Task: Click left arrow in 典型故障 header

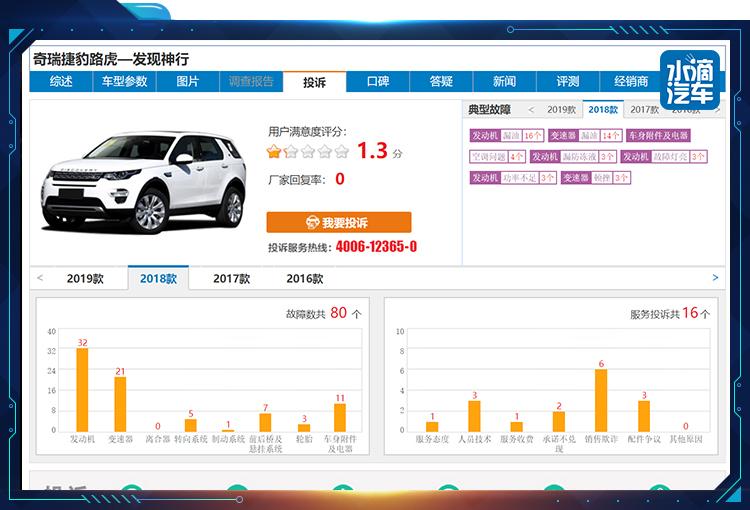Action: (531, 110)
